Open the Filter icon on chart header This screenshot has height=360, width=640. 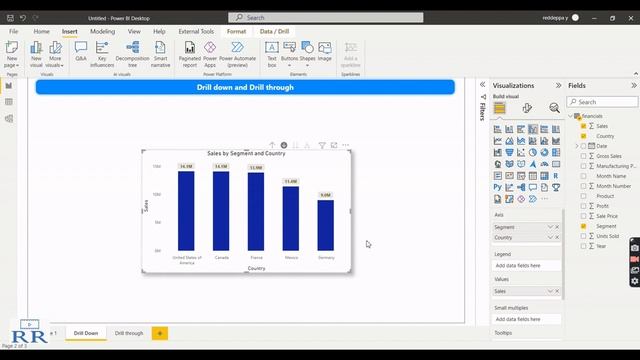(x=322, y=145)
